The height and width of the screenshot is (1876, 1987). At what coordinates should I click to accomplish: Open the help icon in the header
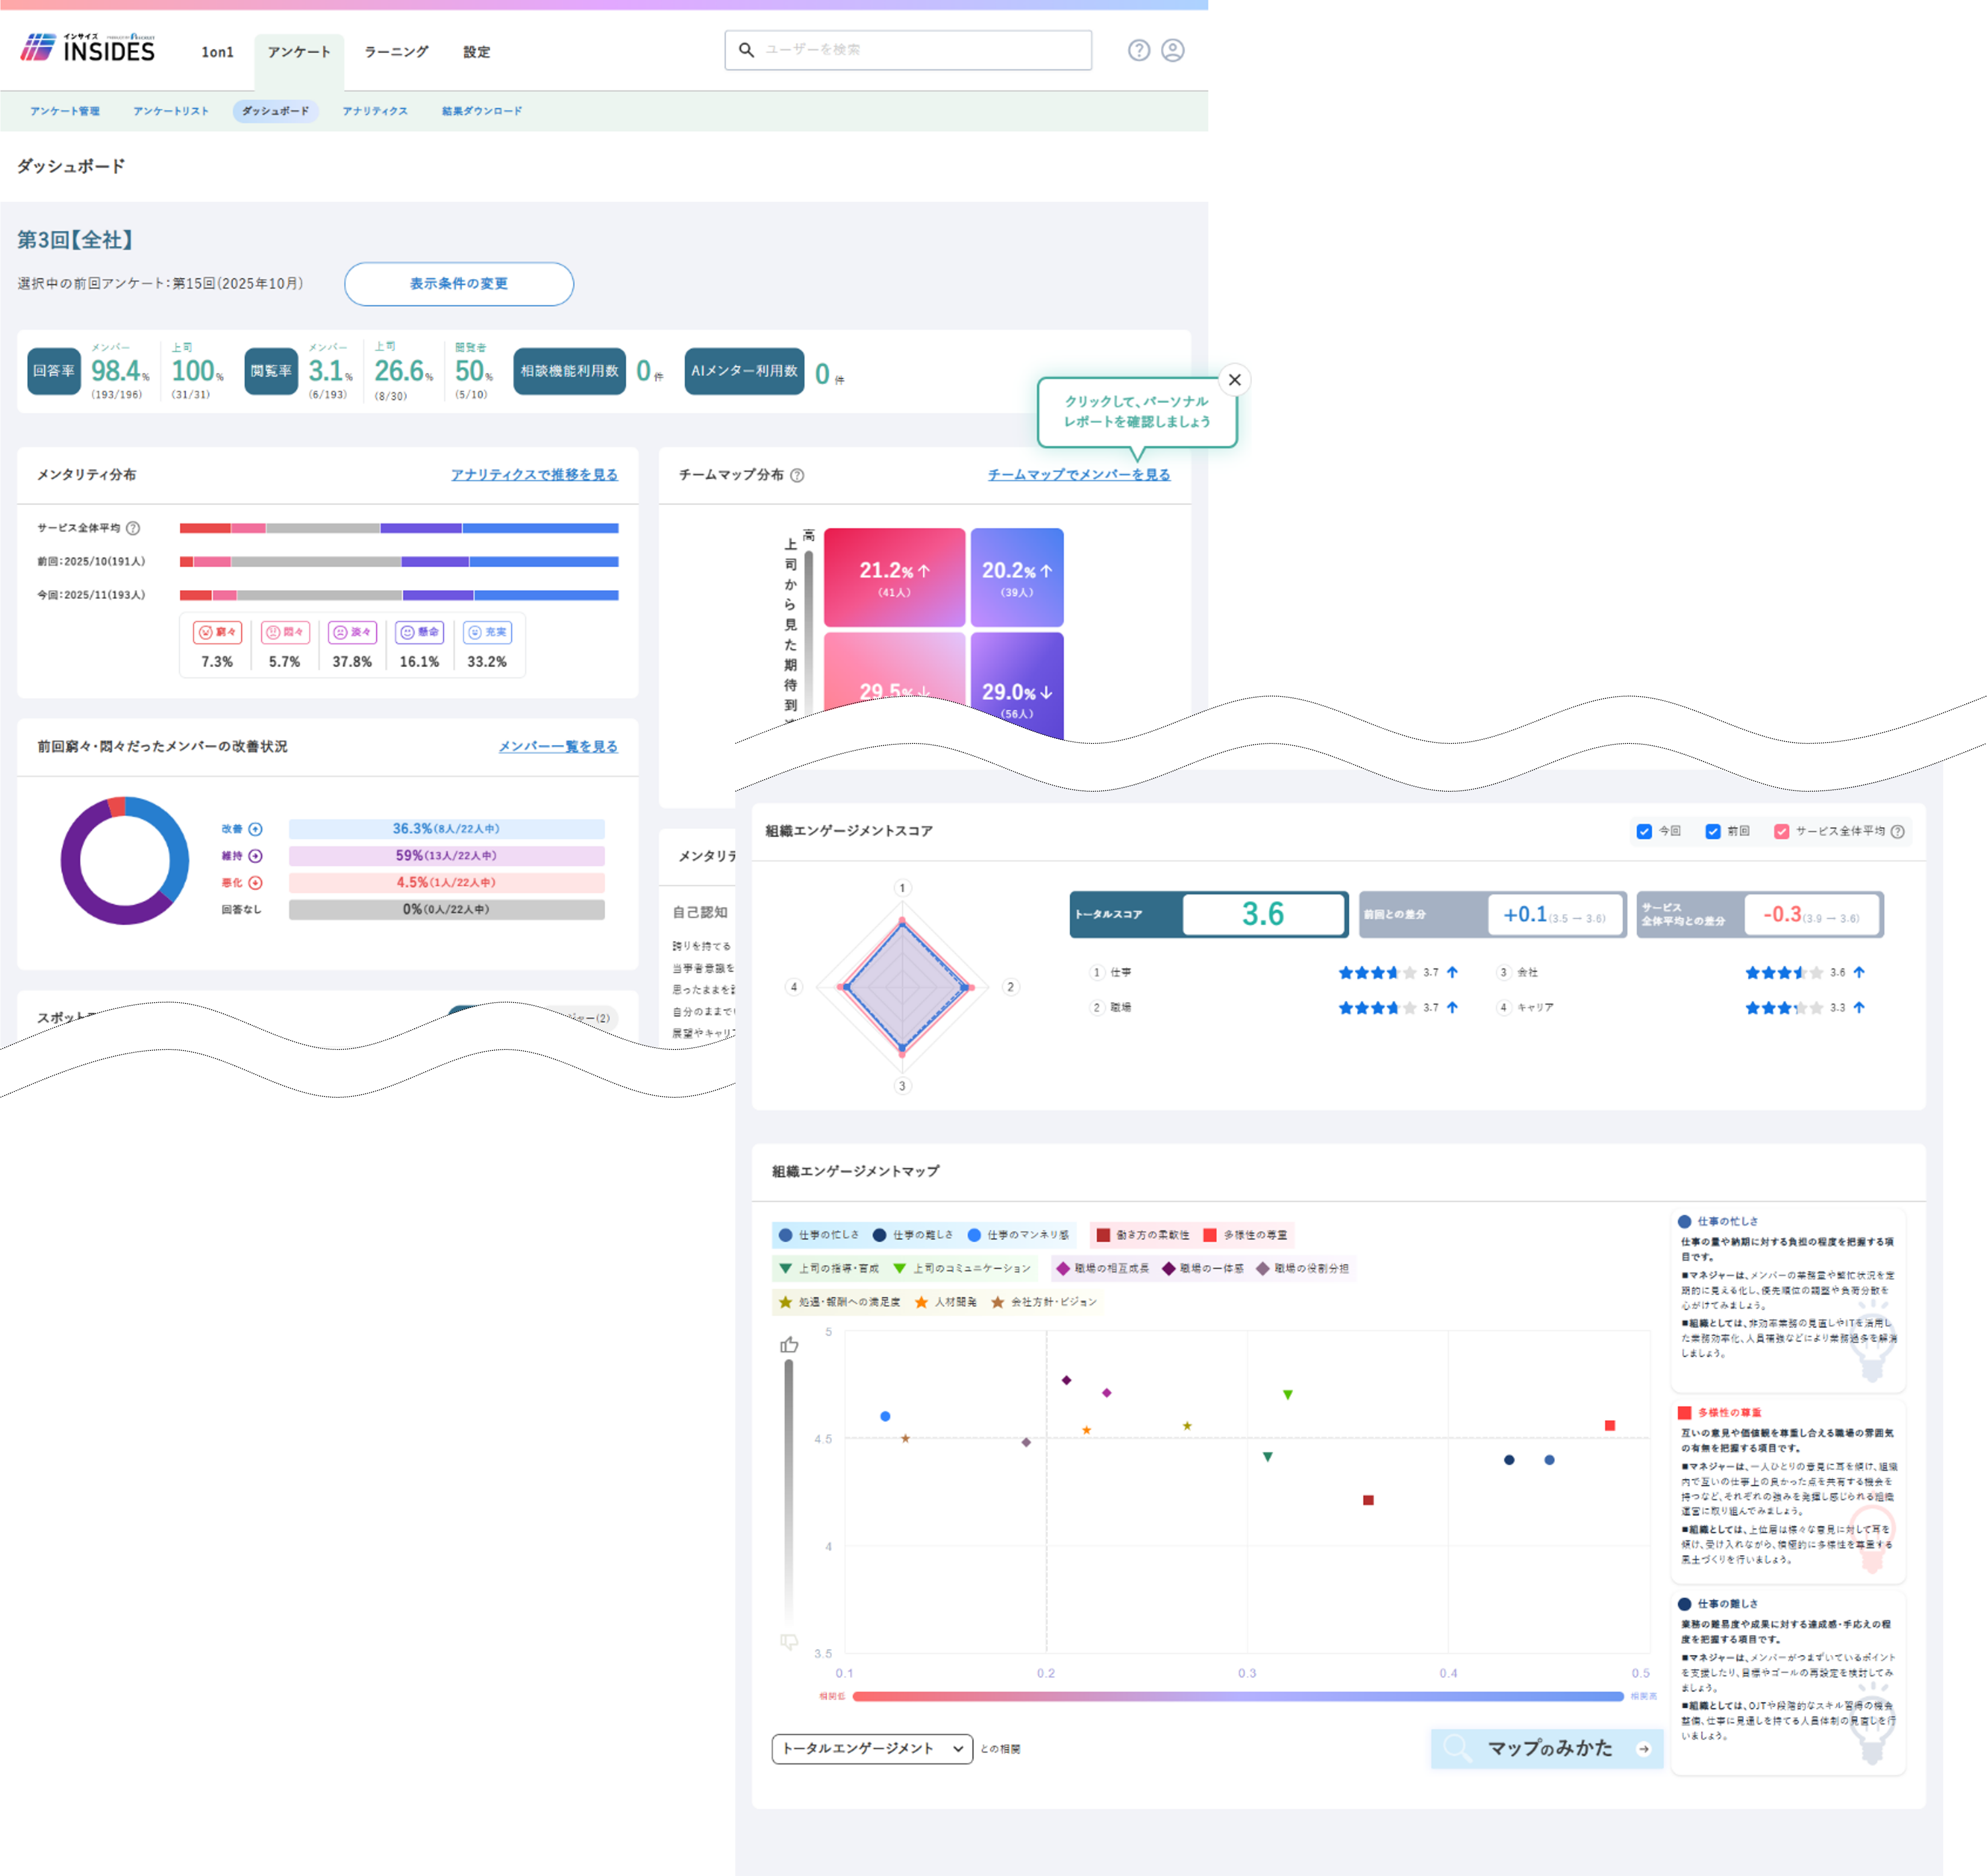(1139, 50)
